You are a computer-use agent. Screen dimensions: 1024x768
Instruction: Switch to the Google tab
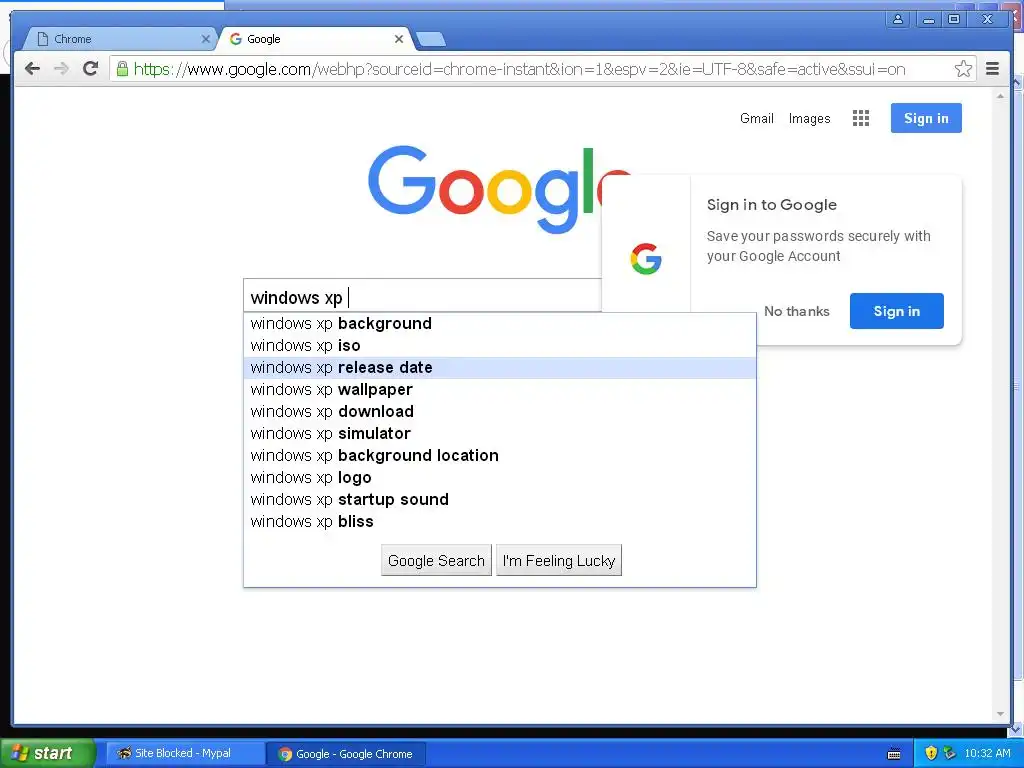[315, 39]
